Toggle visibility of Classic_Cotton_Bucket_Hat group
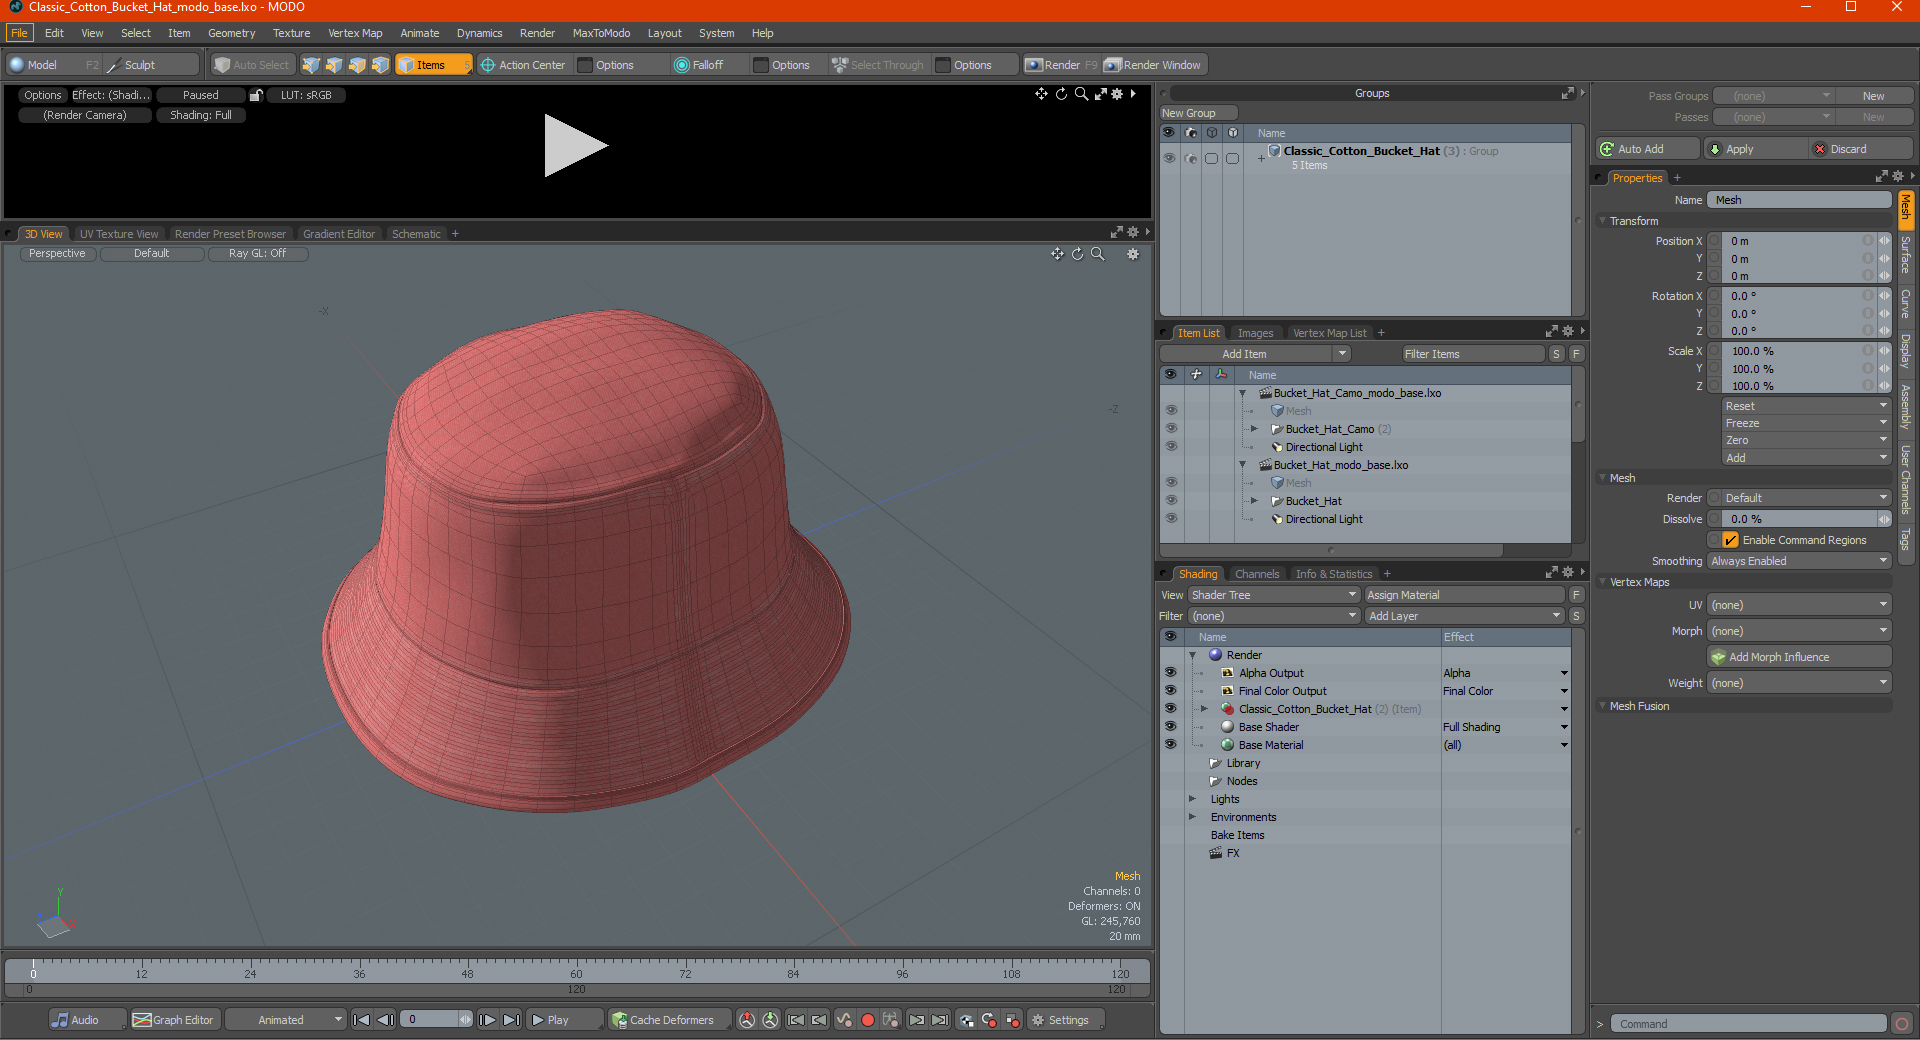Viewport: 1920px width, 1040px height. tap(1169, 158)
